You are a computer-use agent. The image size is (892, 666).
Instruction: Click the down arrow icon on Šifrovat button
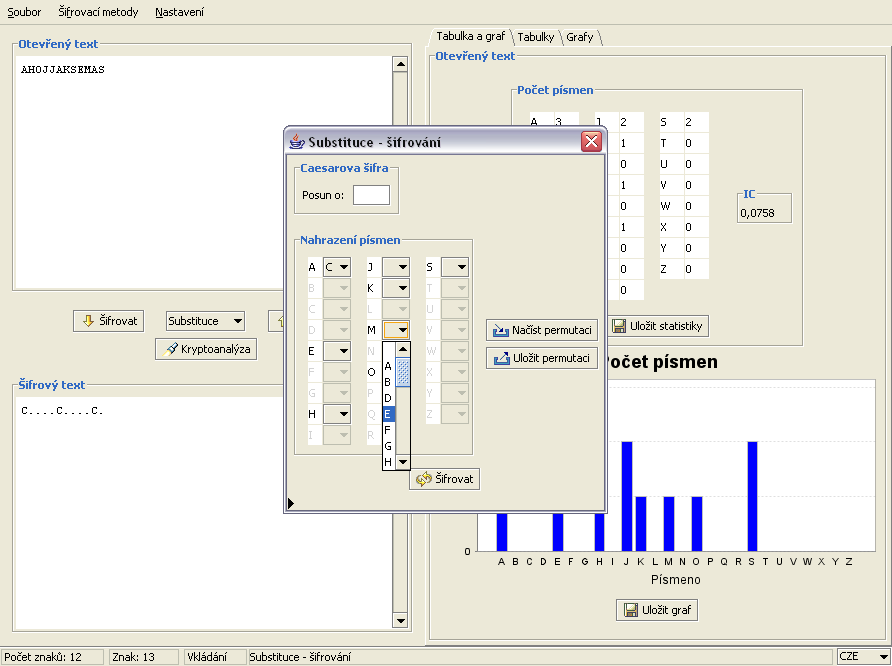coord(88,321)
